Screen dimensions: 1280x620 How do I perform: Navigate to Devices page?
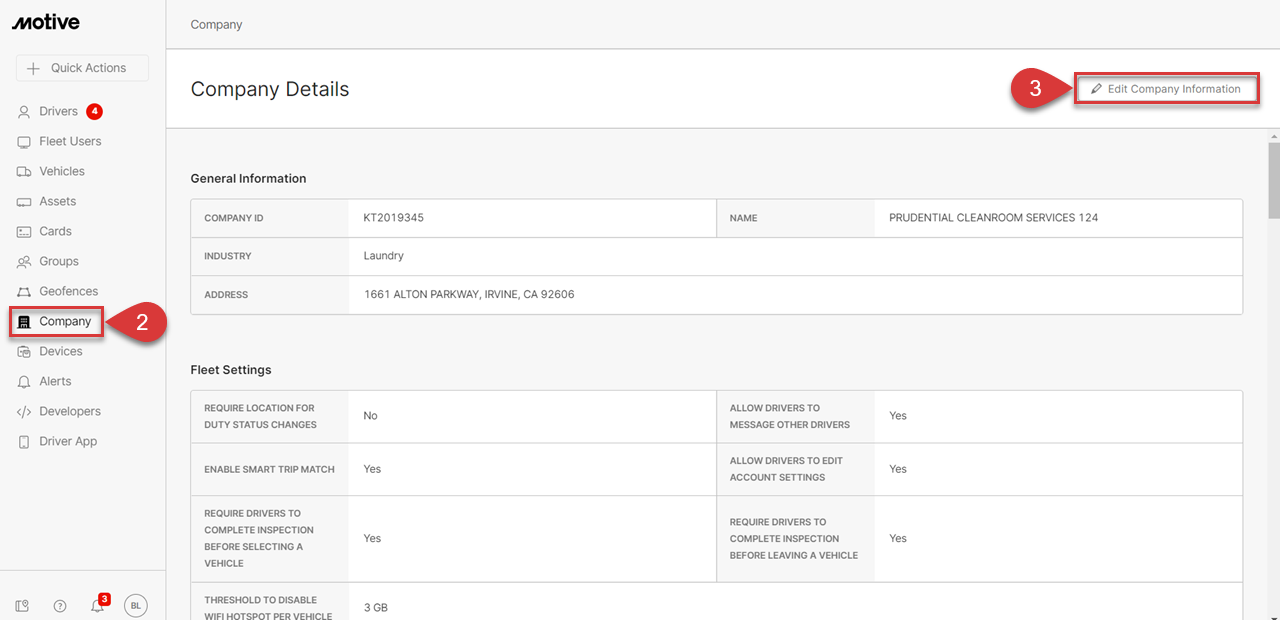pos(60,352)
